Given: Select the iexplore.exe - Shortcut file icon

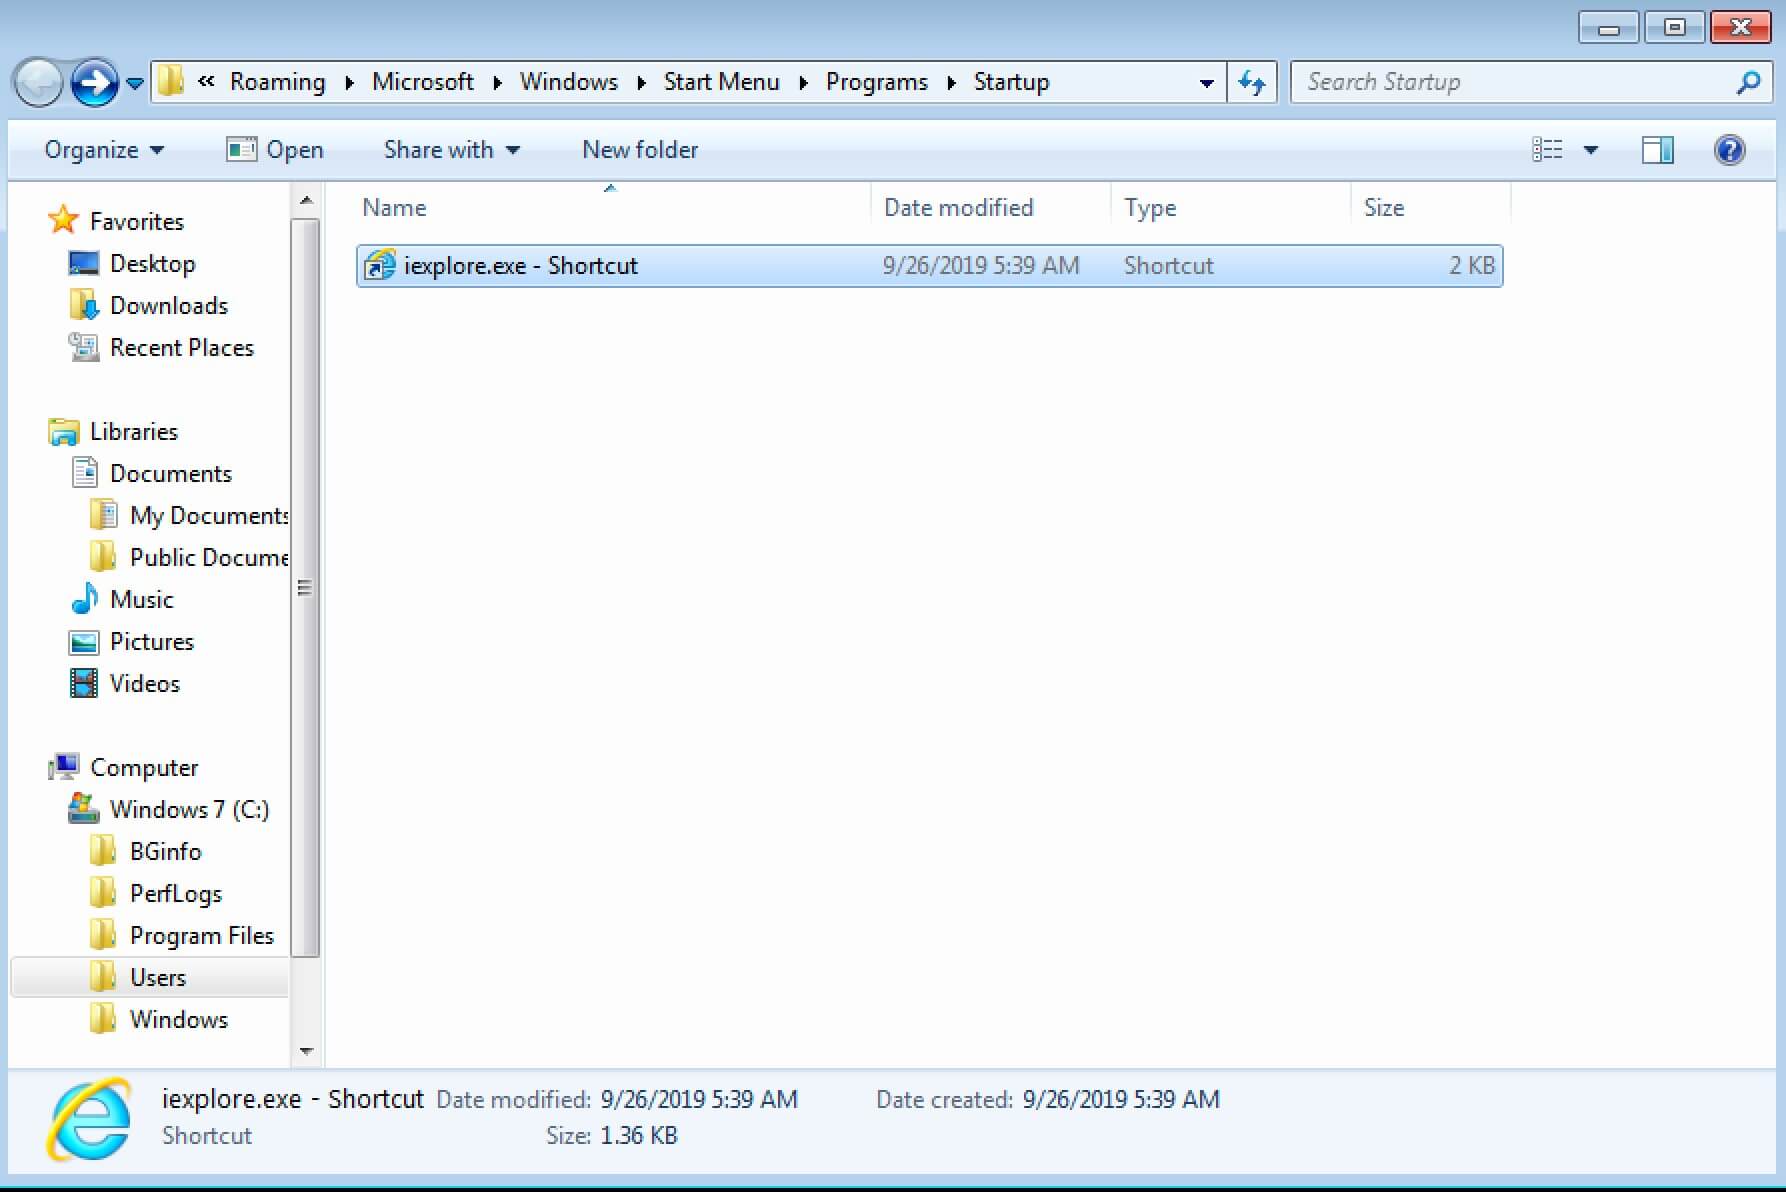Looking at the screenshot, I should [x=379, y=265].
